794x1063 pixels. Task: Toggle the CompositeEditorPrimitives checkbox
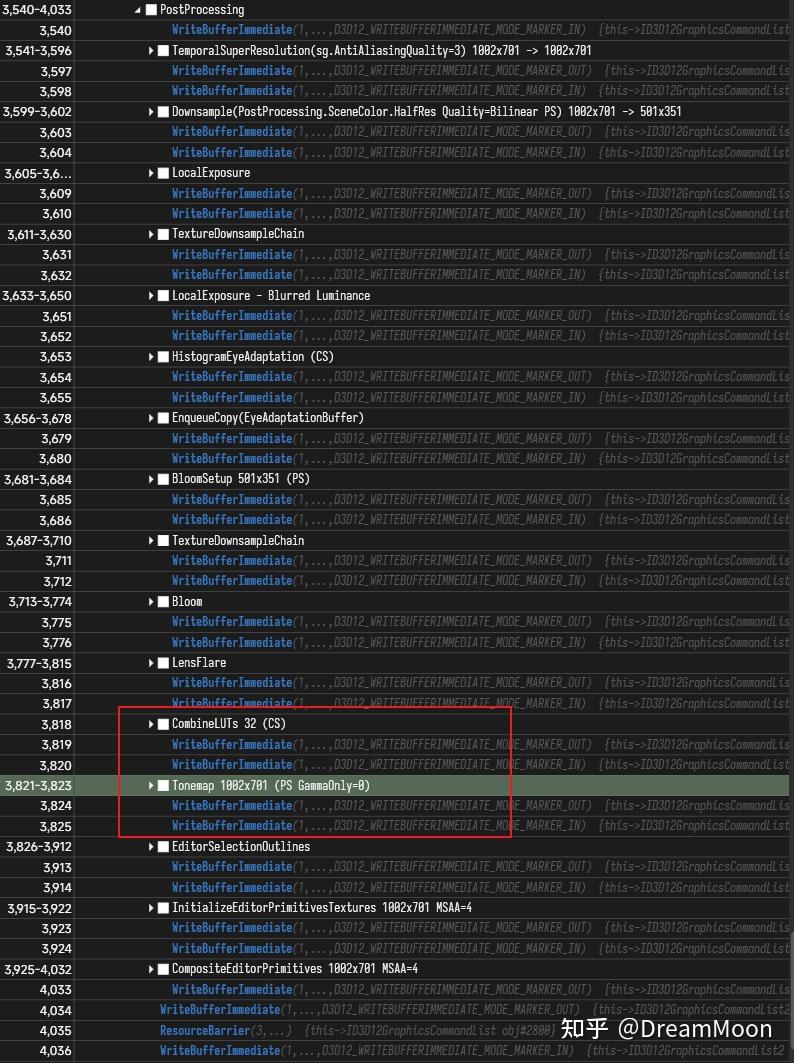point(163,969)
